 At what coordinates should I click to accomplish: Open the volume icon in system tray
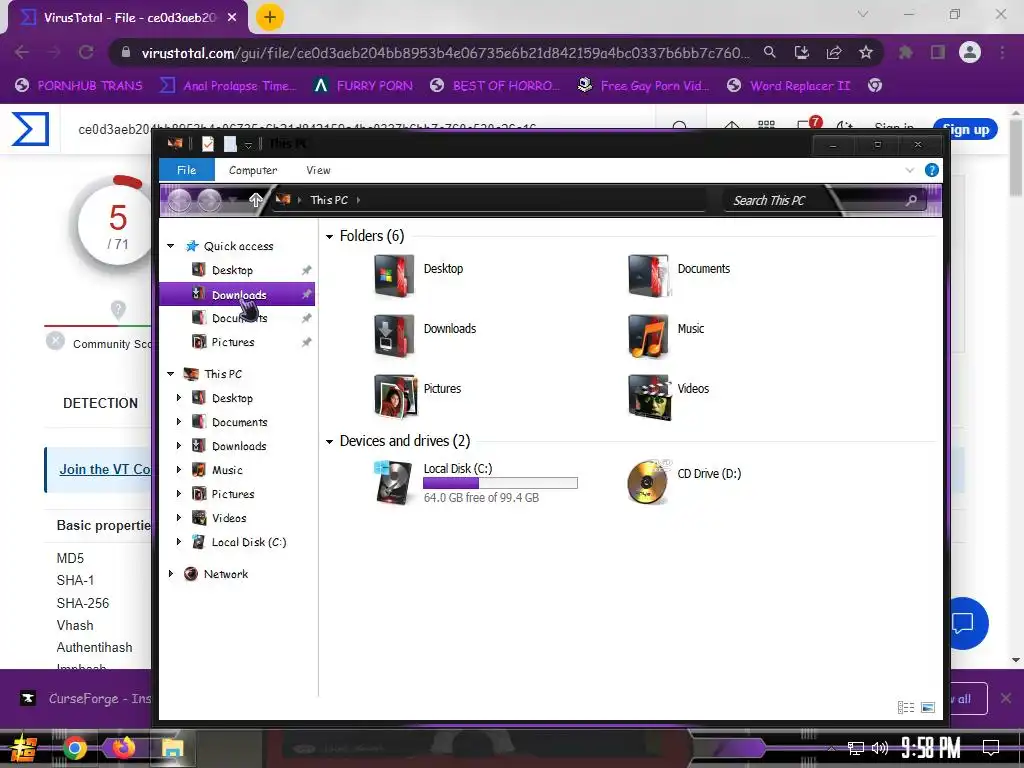click(880, 748)
